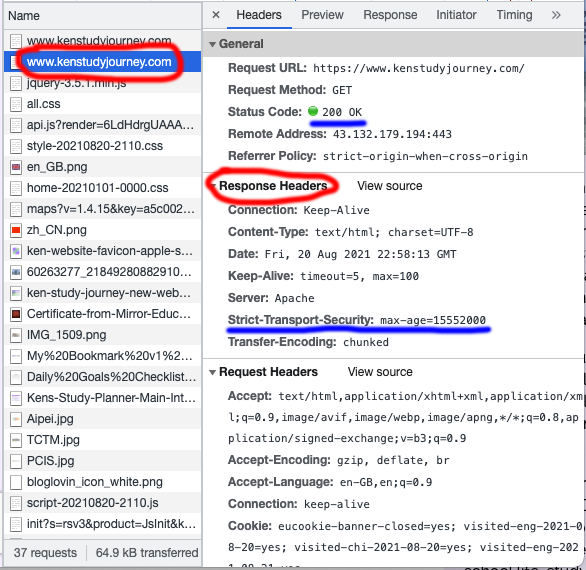Select the all.css request
586x570 pixels.
pos(103,104)
